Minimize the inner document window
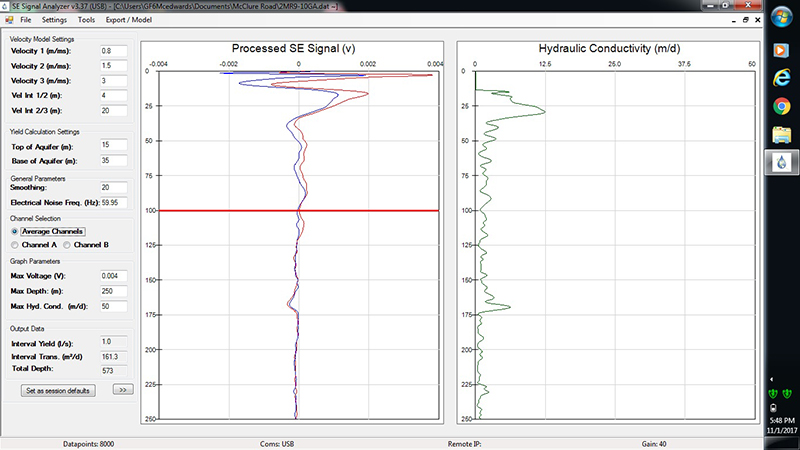 [734, 20]
